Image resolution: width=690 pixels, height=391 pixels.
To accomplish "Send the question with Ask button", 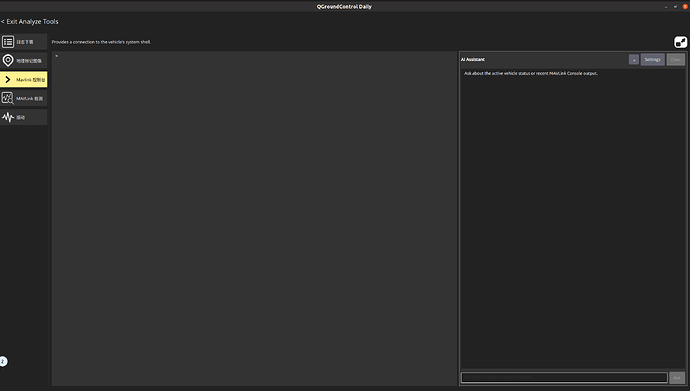I will pos(677,377).
